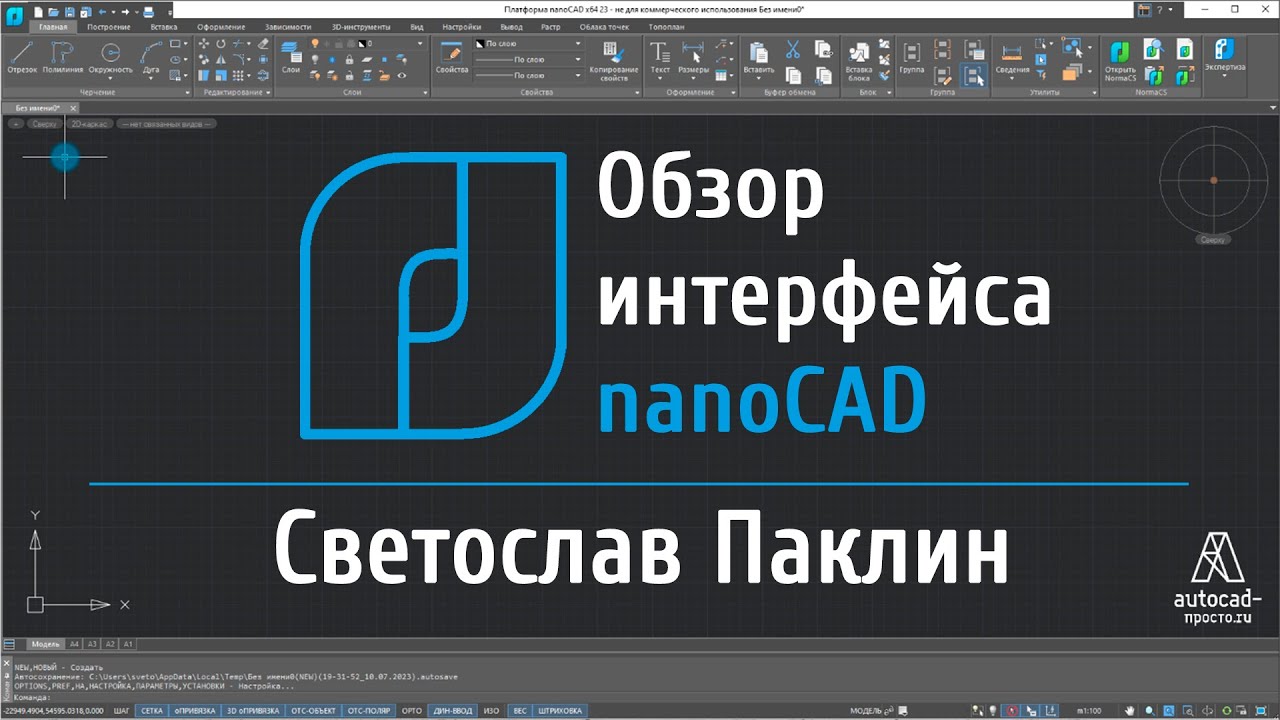
Task: Open the dropdown arrow under Окружность
Action: pyautogui.click(x=110, y=79)
